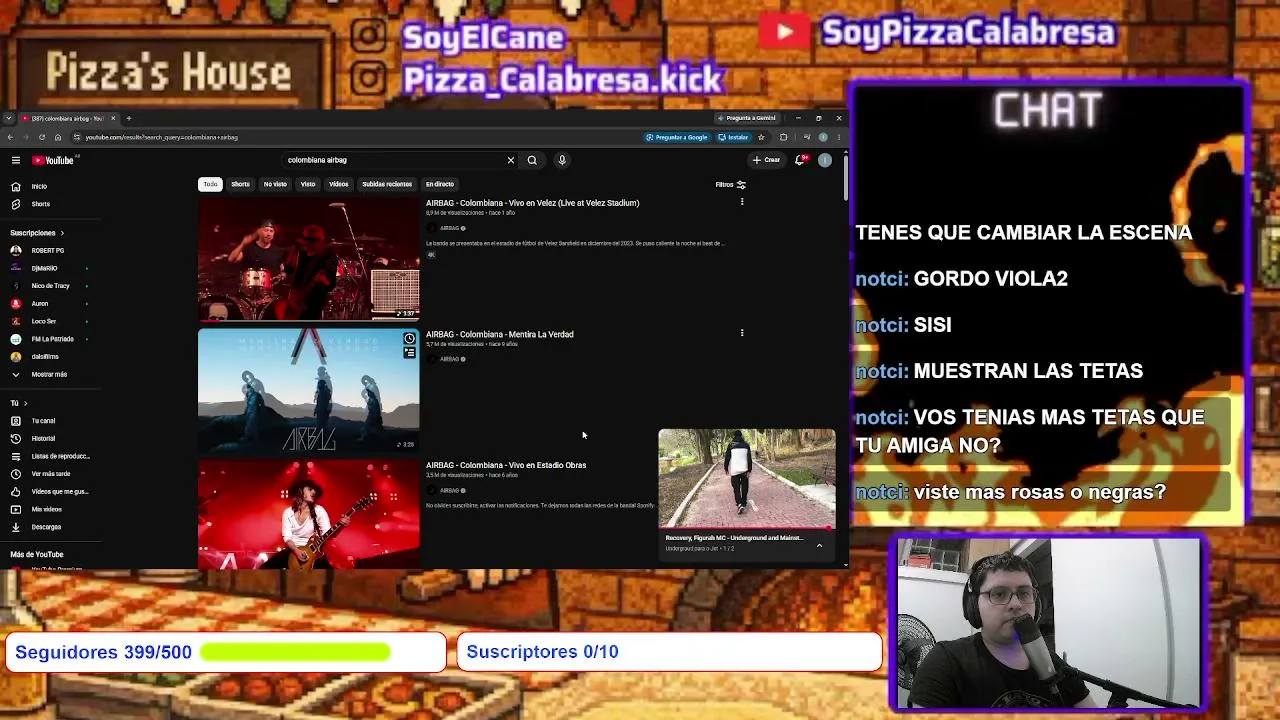Open Mis vídeos in the sidebar
The image size is (1280, 720).
point(46,509)
